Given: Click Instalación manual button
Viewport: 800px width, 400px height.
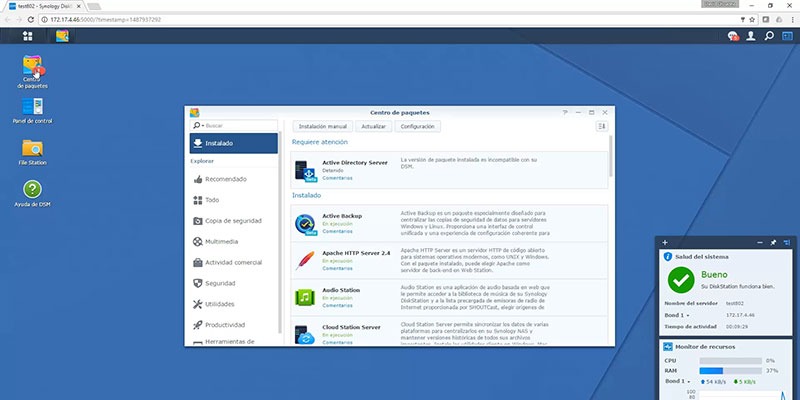Looking at the screenshot, I should click(x=322, y=126).
